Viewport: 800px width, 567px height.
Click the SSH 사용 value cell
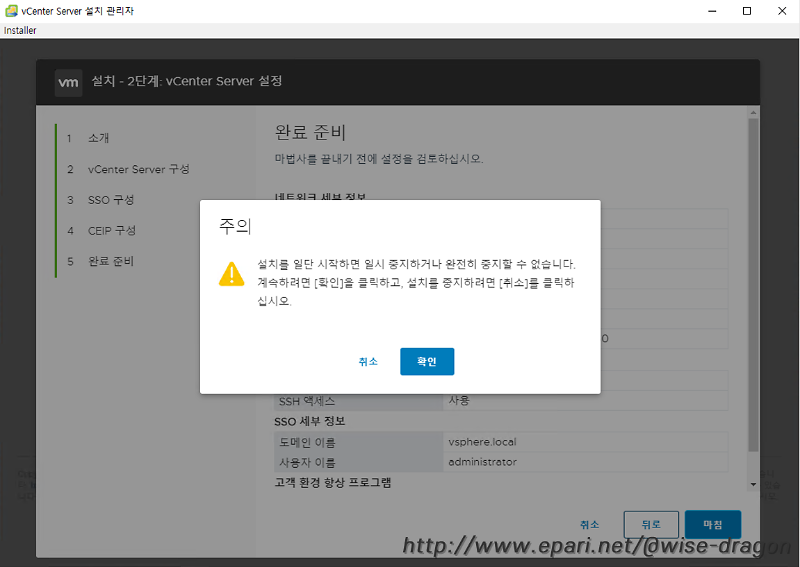(x=585, y=401)
